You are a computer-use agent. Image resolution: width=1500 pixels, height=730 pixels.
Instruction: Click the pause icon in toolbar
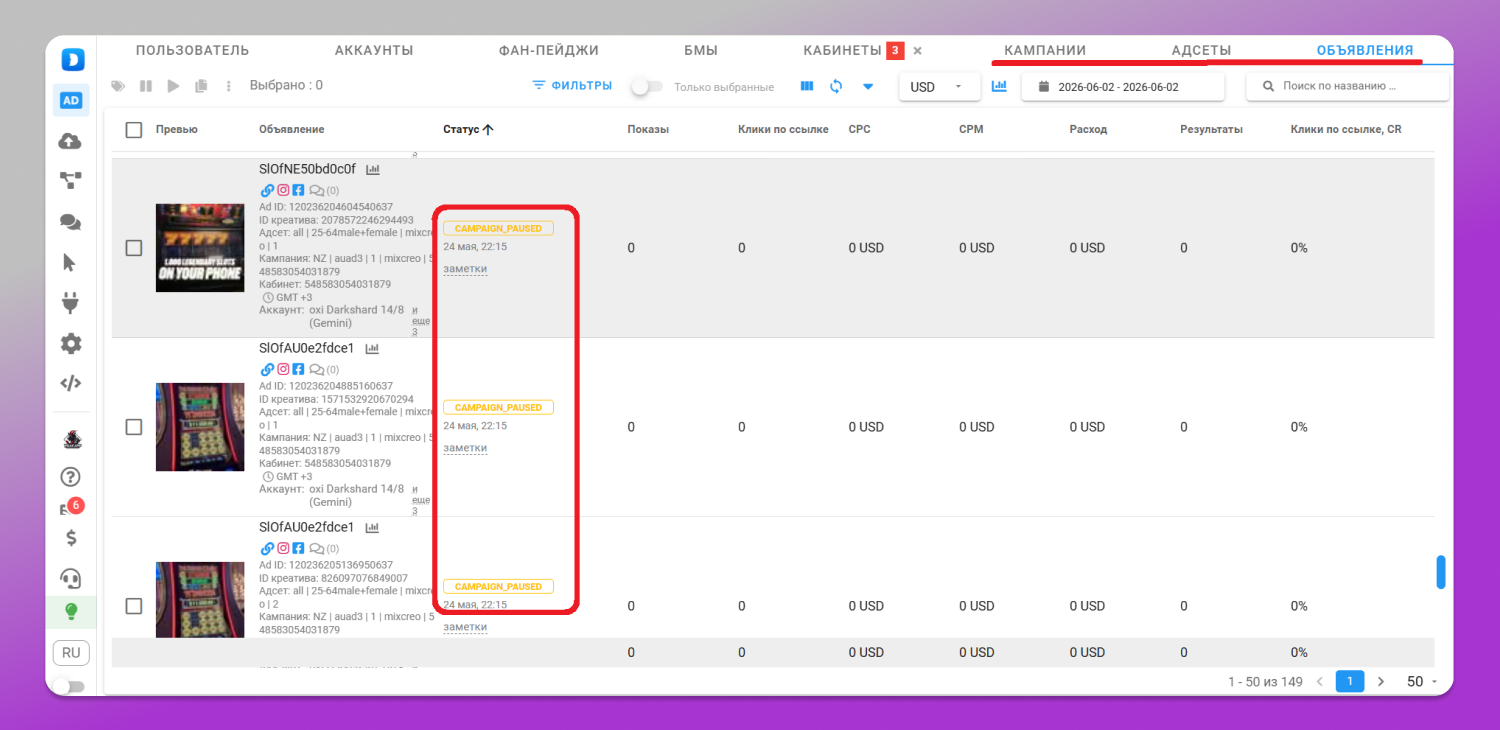pos(146,86)
